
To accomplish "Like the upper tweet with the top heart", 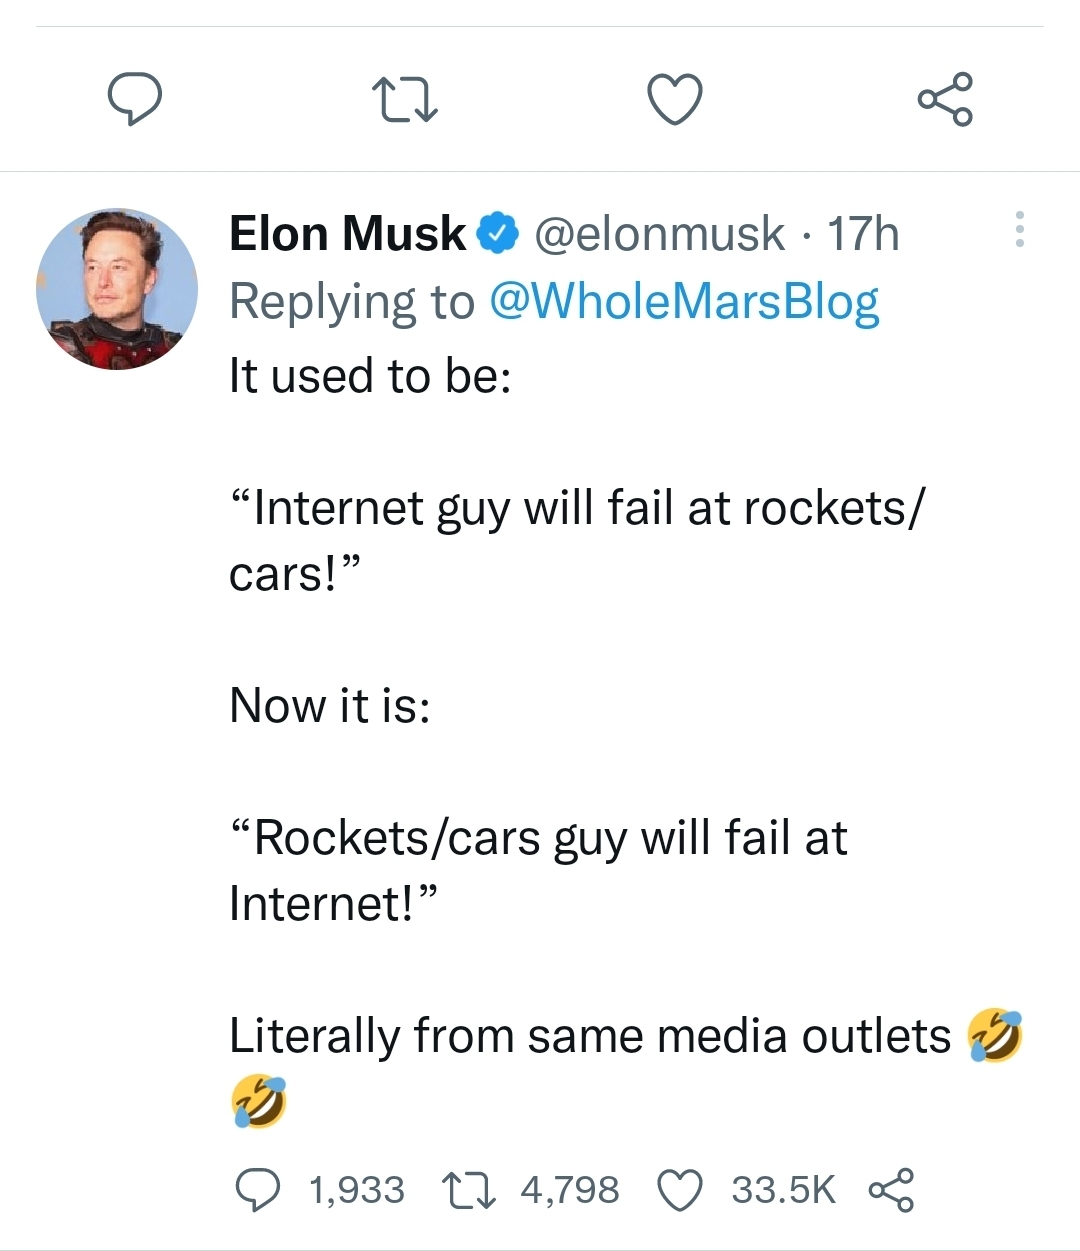I will click(x=675, y=100).
